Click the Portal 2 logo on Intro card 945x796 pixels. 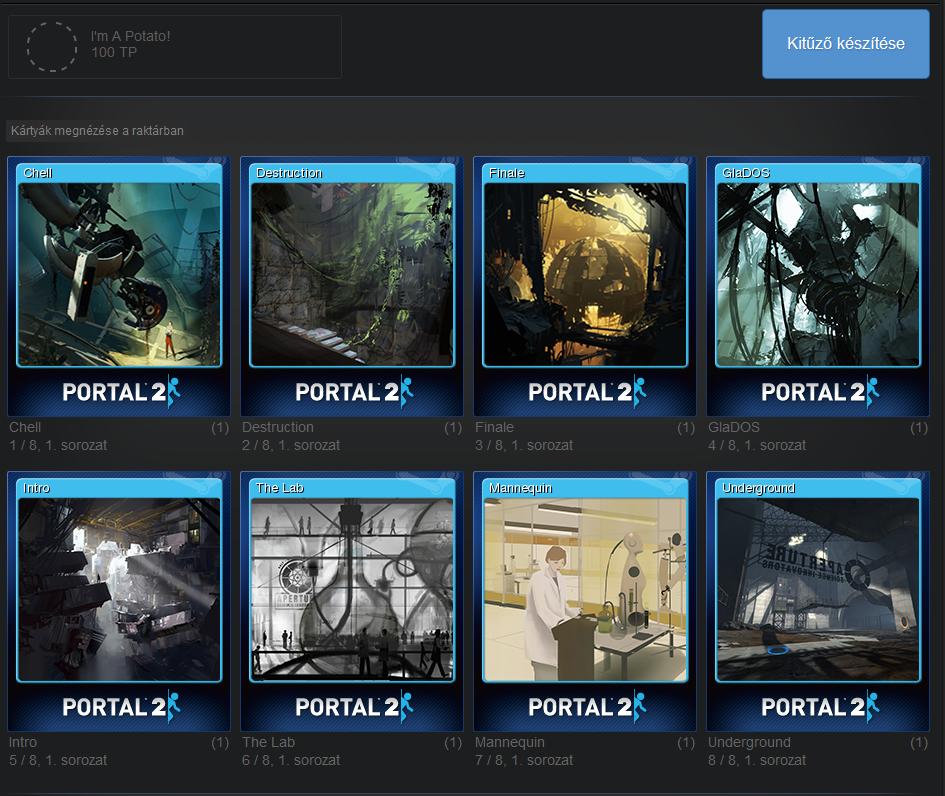pos(121,707)
